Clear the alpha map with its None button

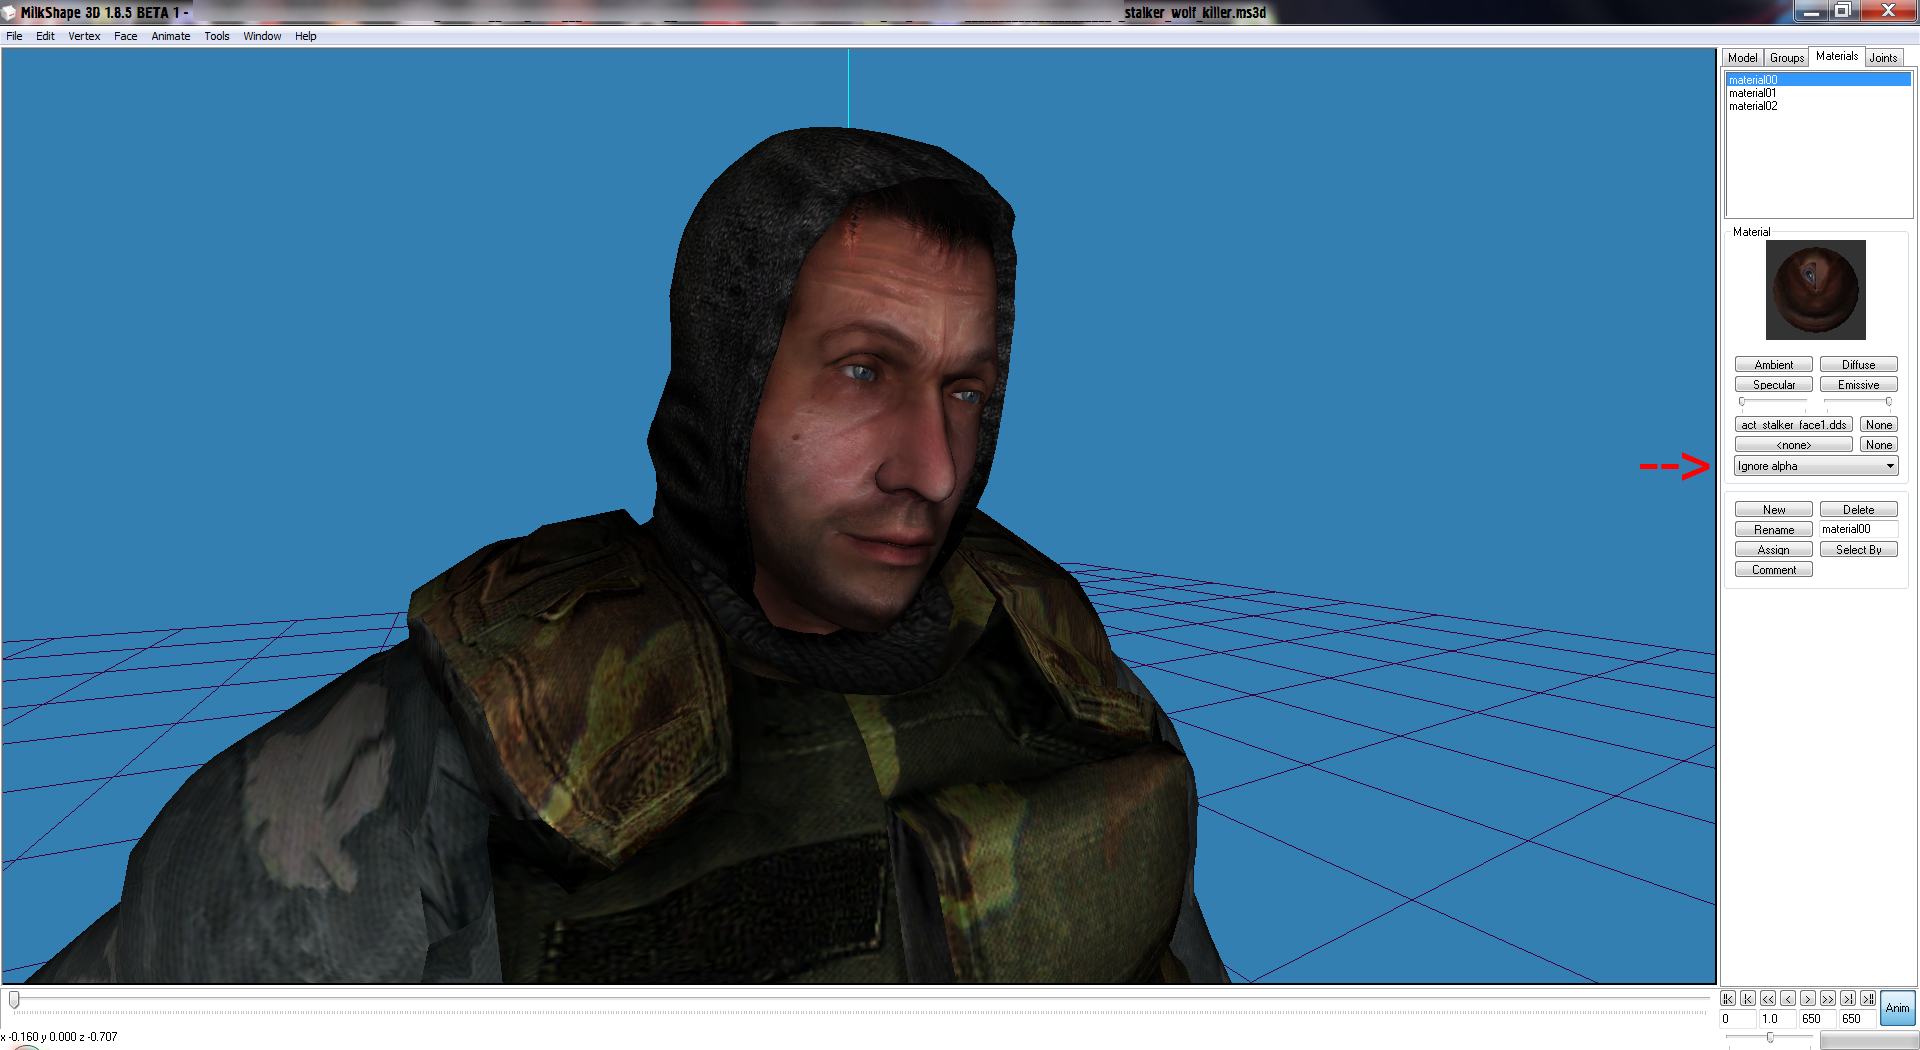tap(1879, 445)
